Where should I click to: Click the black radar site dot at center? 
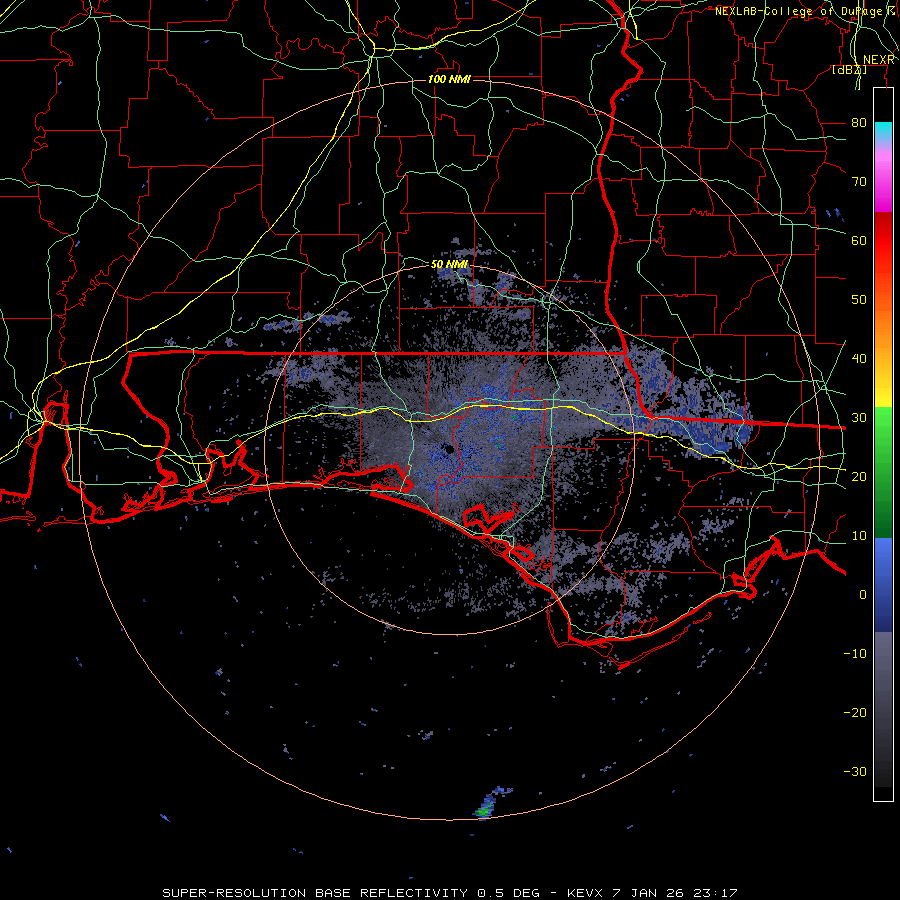click(x=448, y=449)
